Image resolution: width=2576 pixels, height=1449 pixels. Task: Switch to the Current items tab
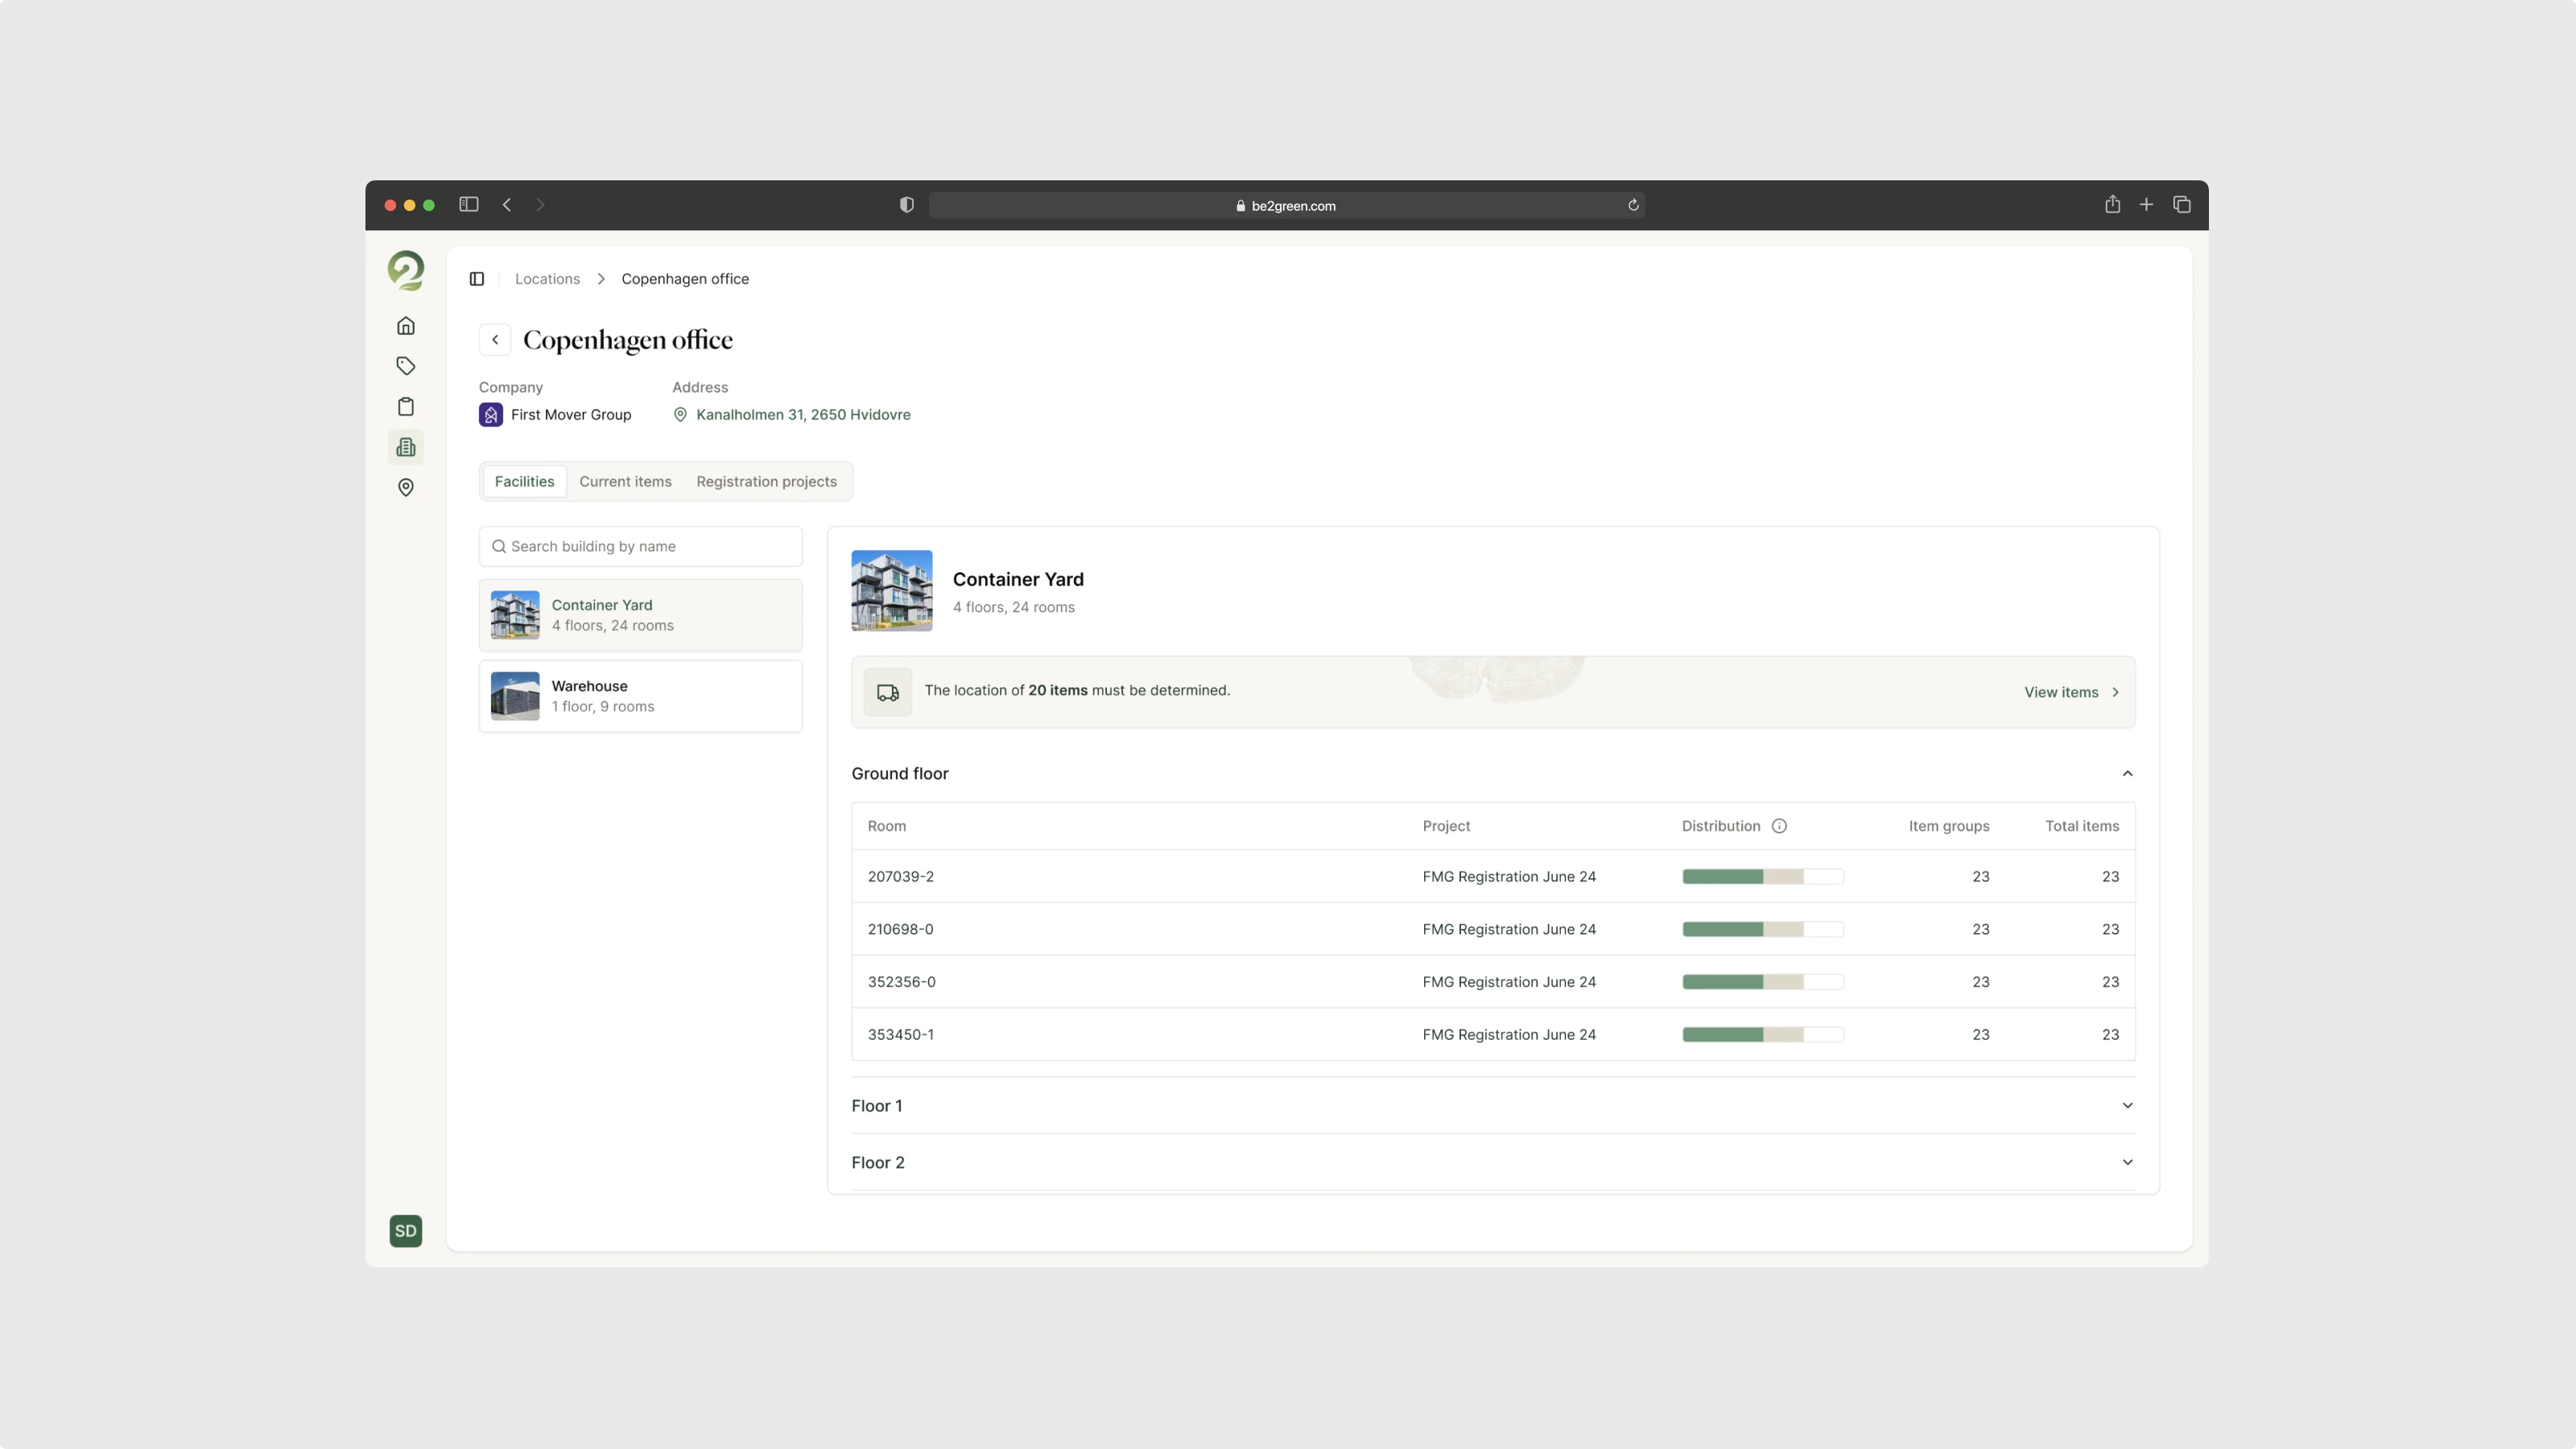tap(625, 481)
